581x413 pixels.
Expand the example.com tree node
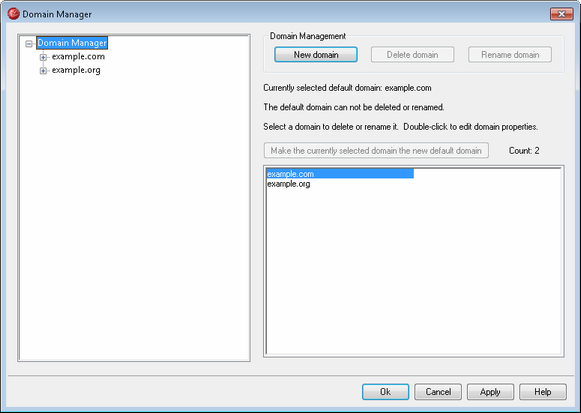coord(43,57)
